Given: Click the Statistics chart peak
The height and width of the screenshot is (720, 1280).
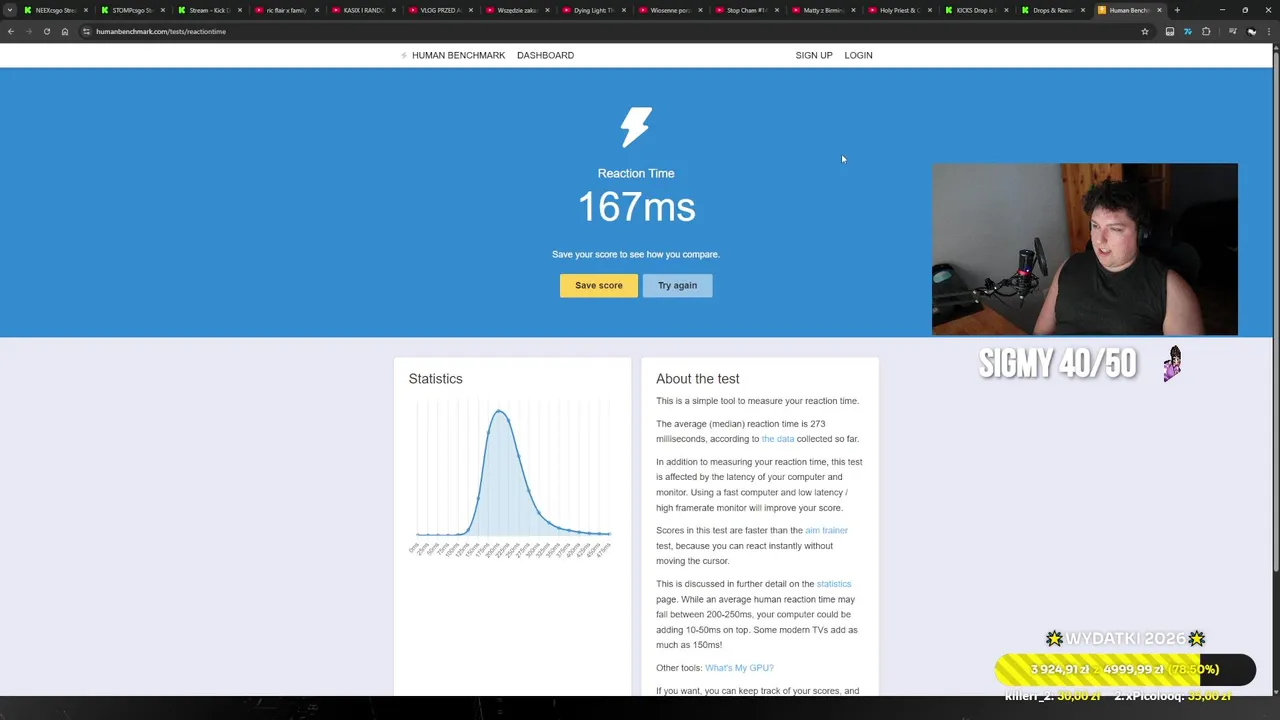Looking at the screenshot, I should [500, 411].
